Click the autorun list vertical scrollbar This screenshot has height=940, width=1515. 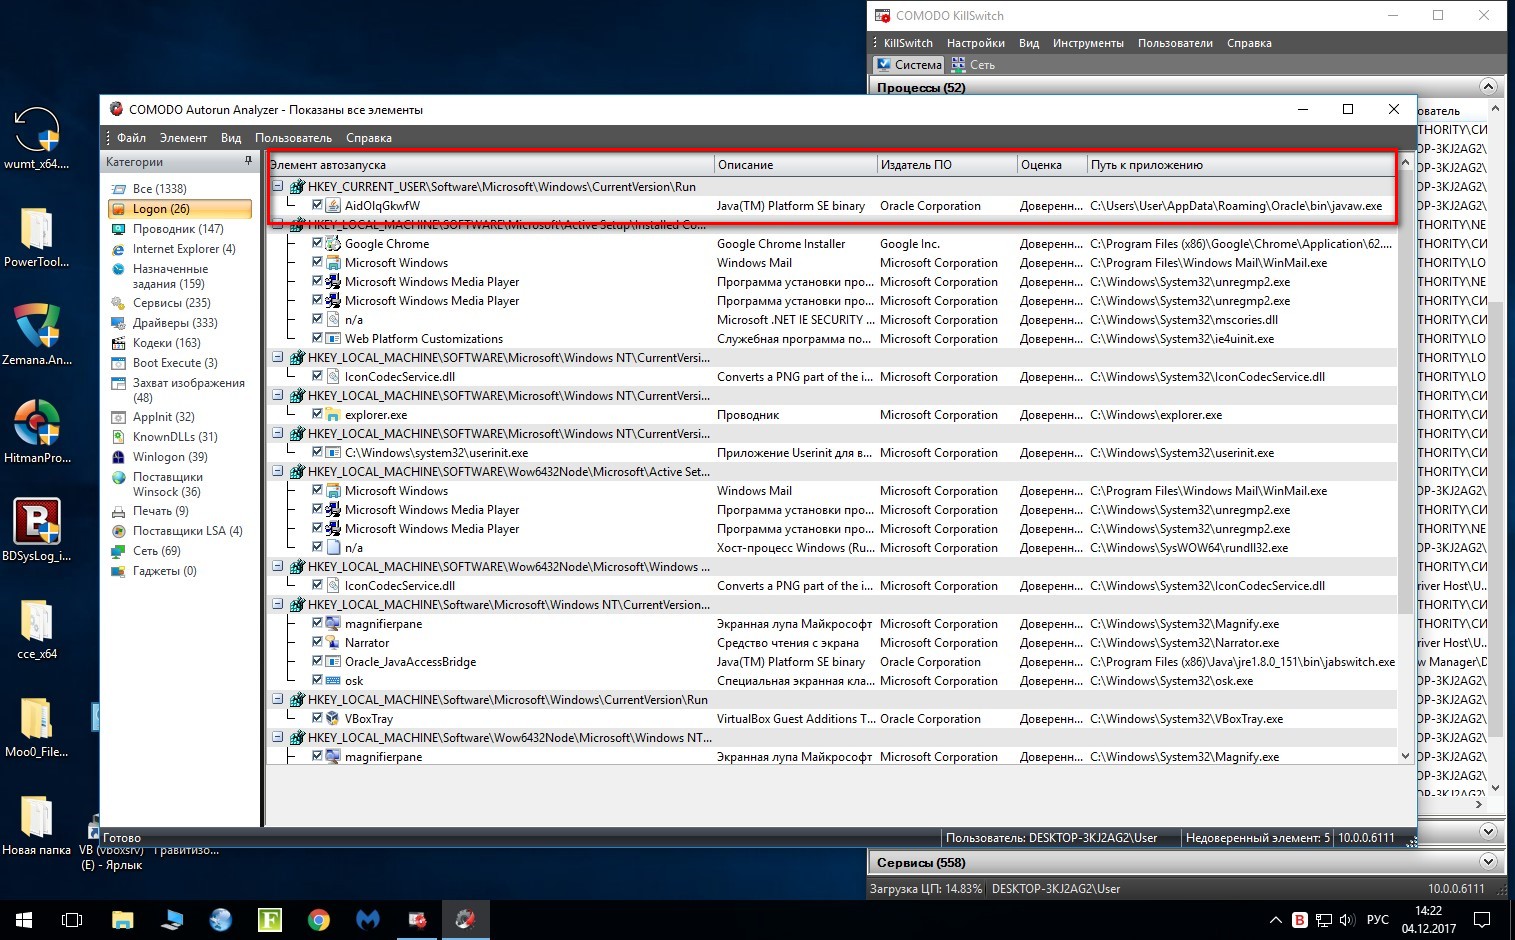coord(1405,450)
